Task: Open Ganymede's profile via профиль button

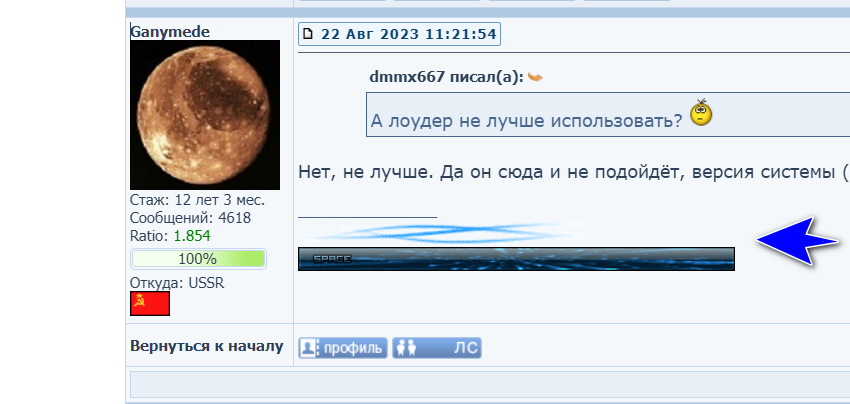Action: [343, 348]
